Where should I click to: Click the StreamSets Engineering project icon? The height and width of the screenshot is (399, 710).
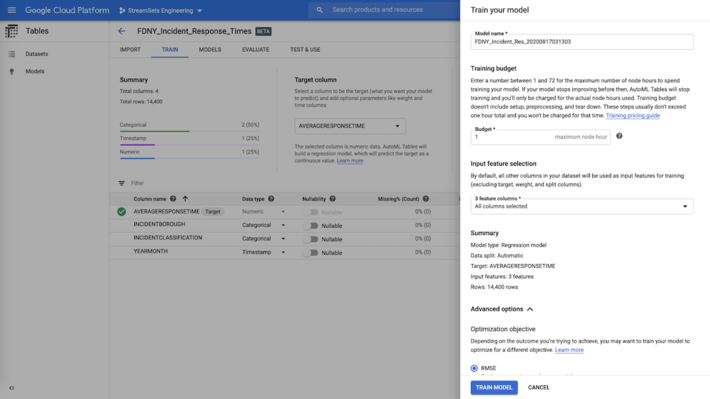point(122,10)
